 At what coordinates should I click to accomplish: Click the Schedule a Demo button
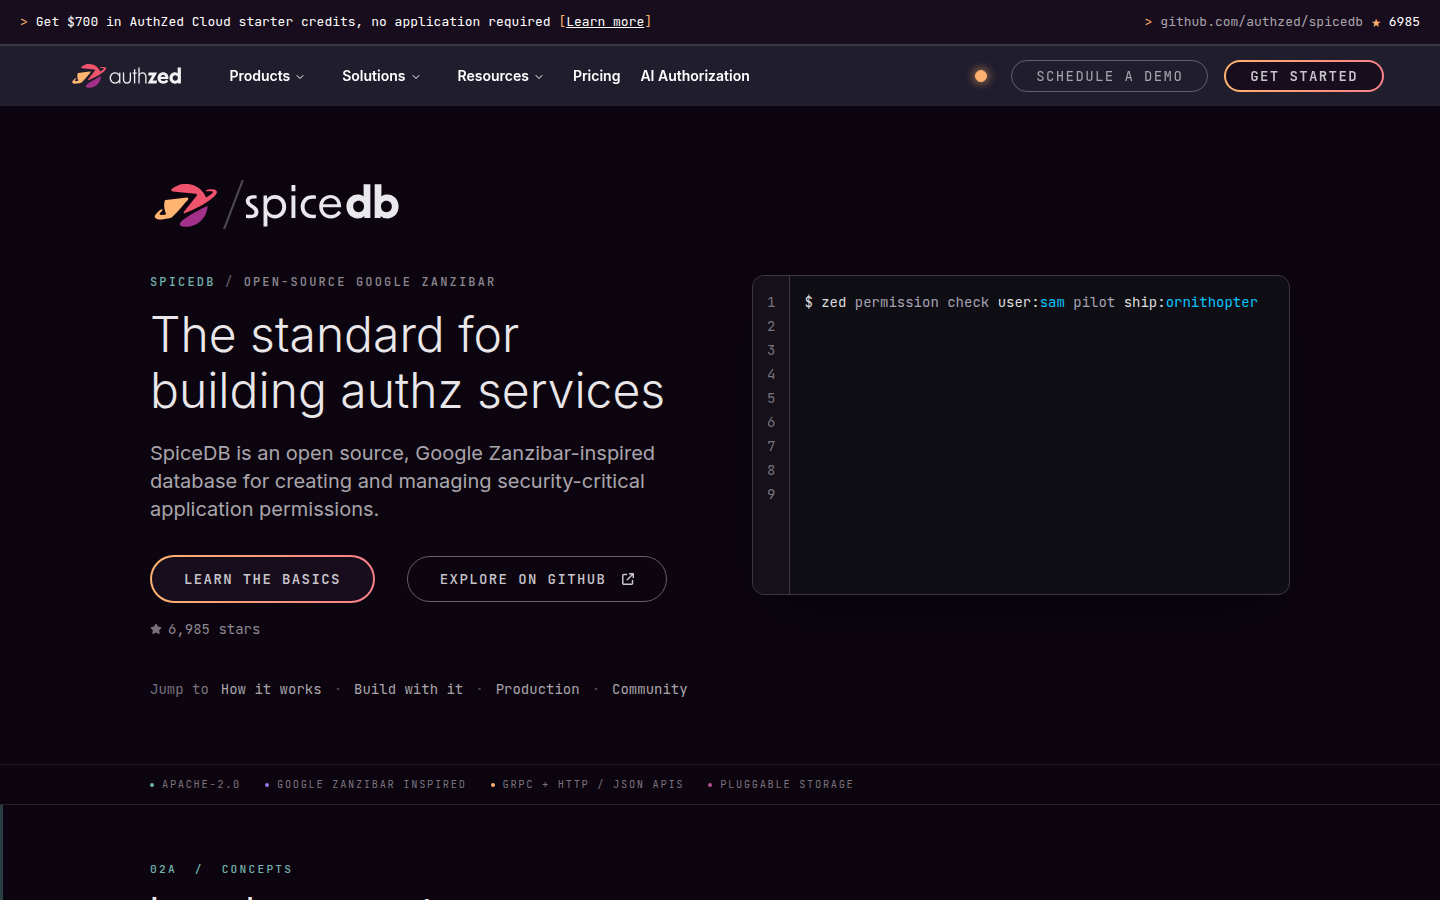point(1109,76)
